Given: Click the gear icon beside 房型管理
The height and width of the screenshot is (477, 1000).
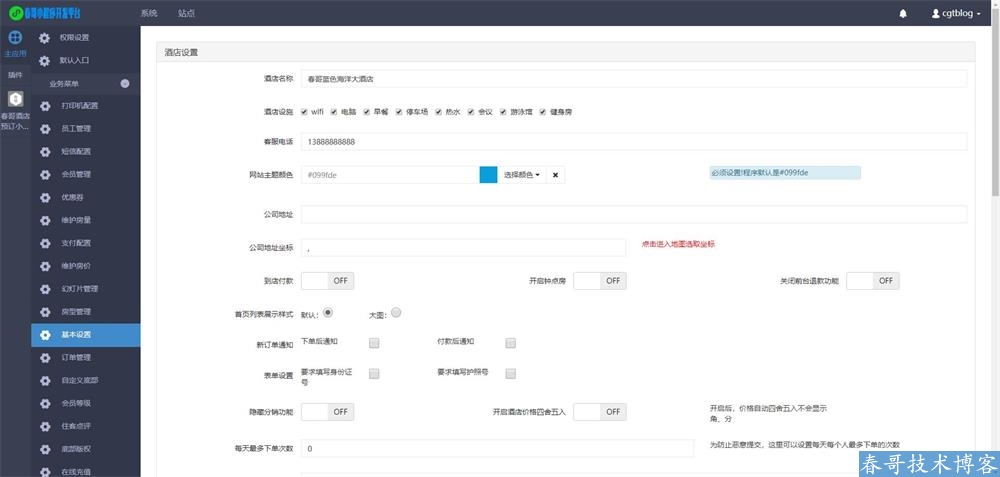Looking at the screenshot, I should 45,312.
